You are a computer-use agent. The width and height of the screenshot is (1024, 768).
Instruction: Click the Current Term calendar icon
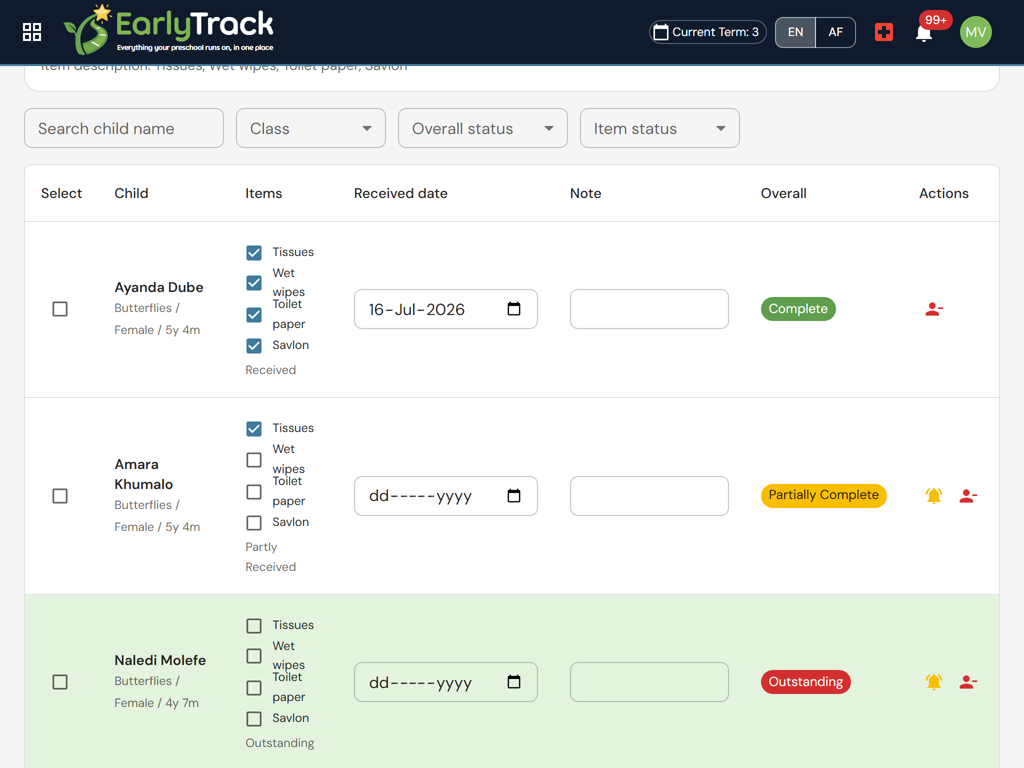[x=661, y=32]
